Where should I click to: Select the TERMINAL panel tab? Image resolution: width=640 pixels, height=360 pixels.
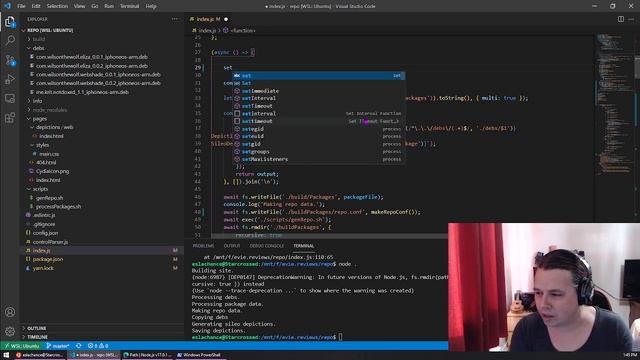click(304, 246)
